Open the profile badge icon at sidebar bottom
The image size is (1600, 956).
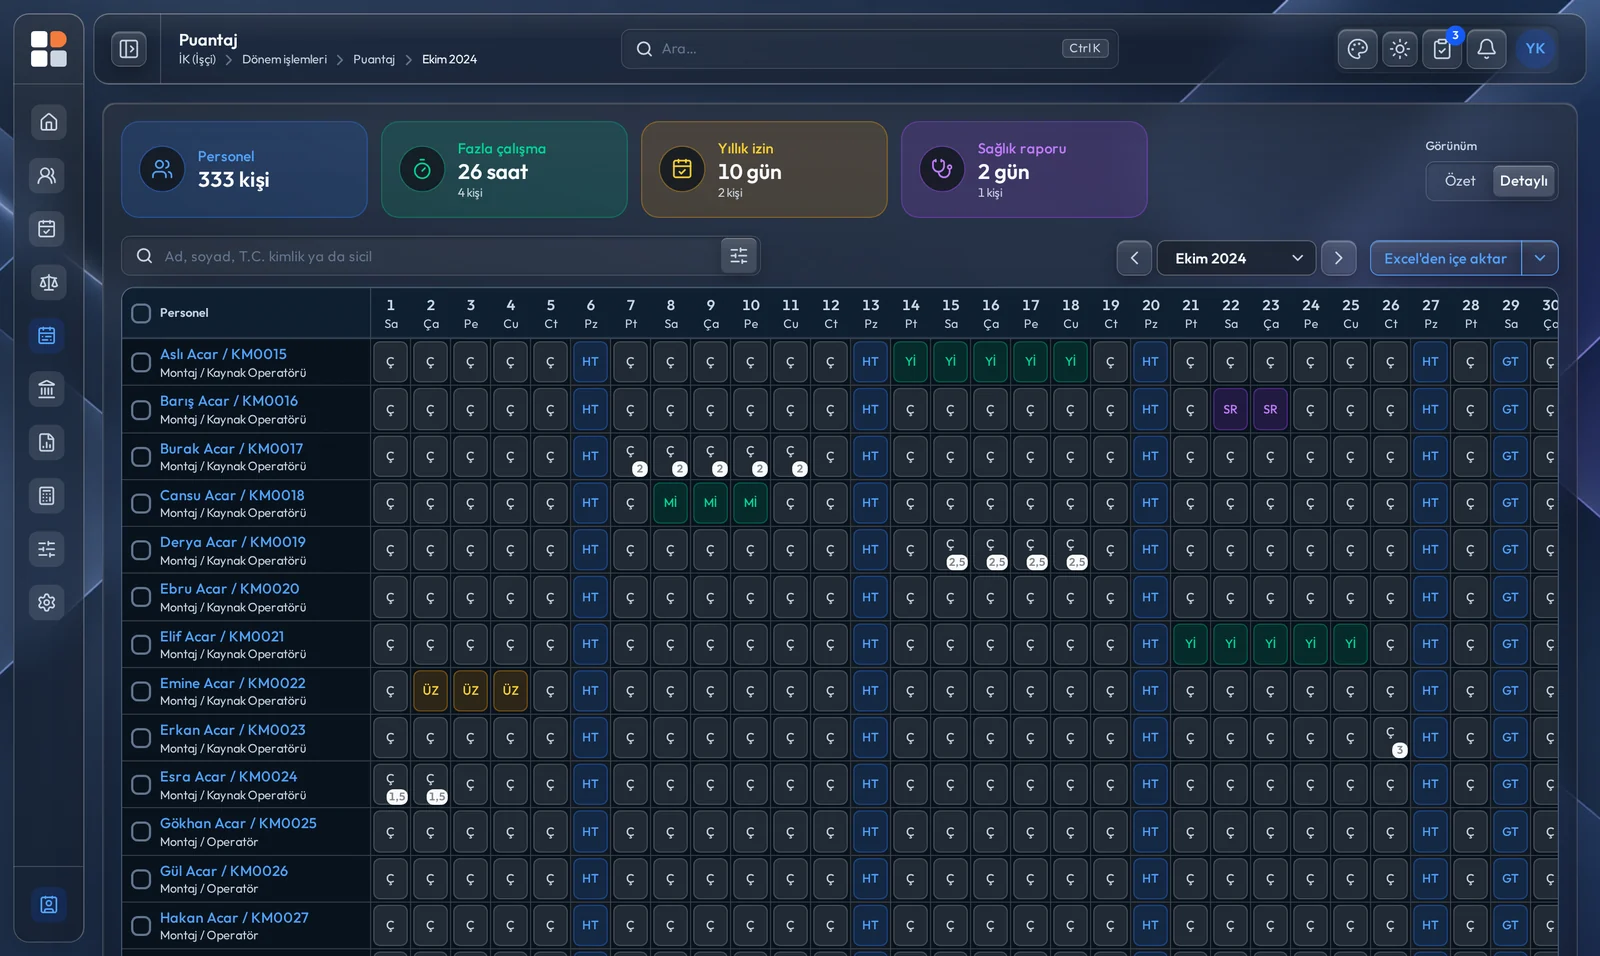(x=48, y=905)
